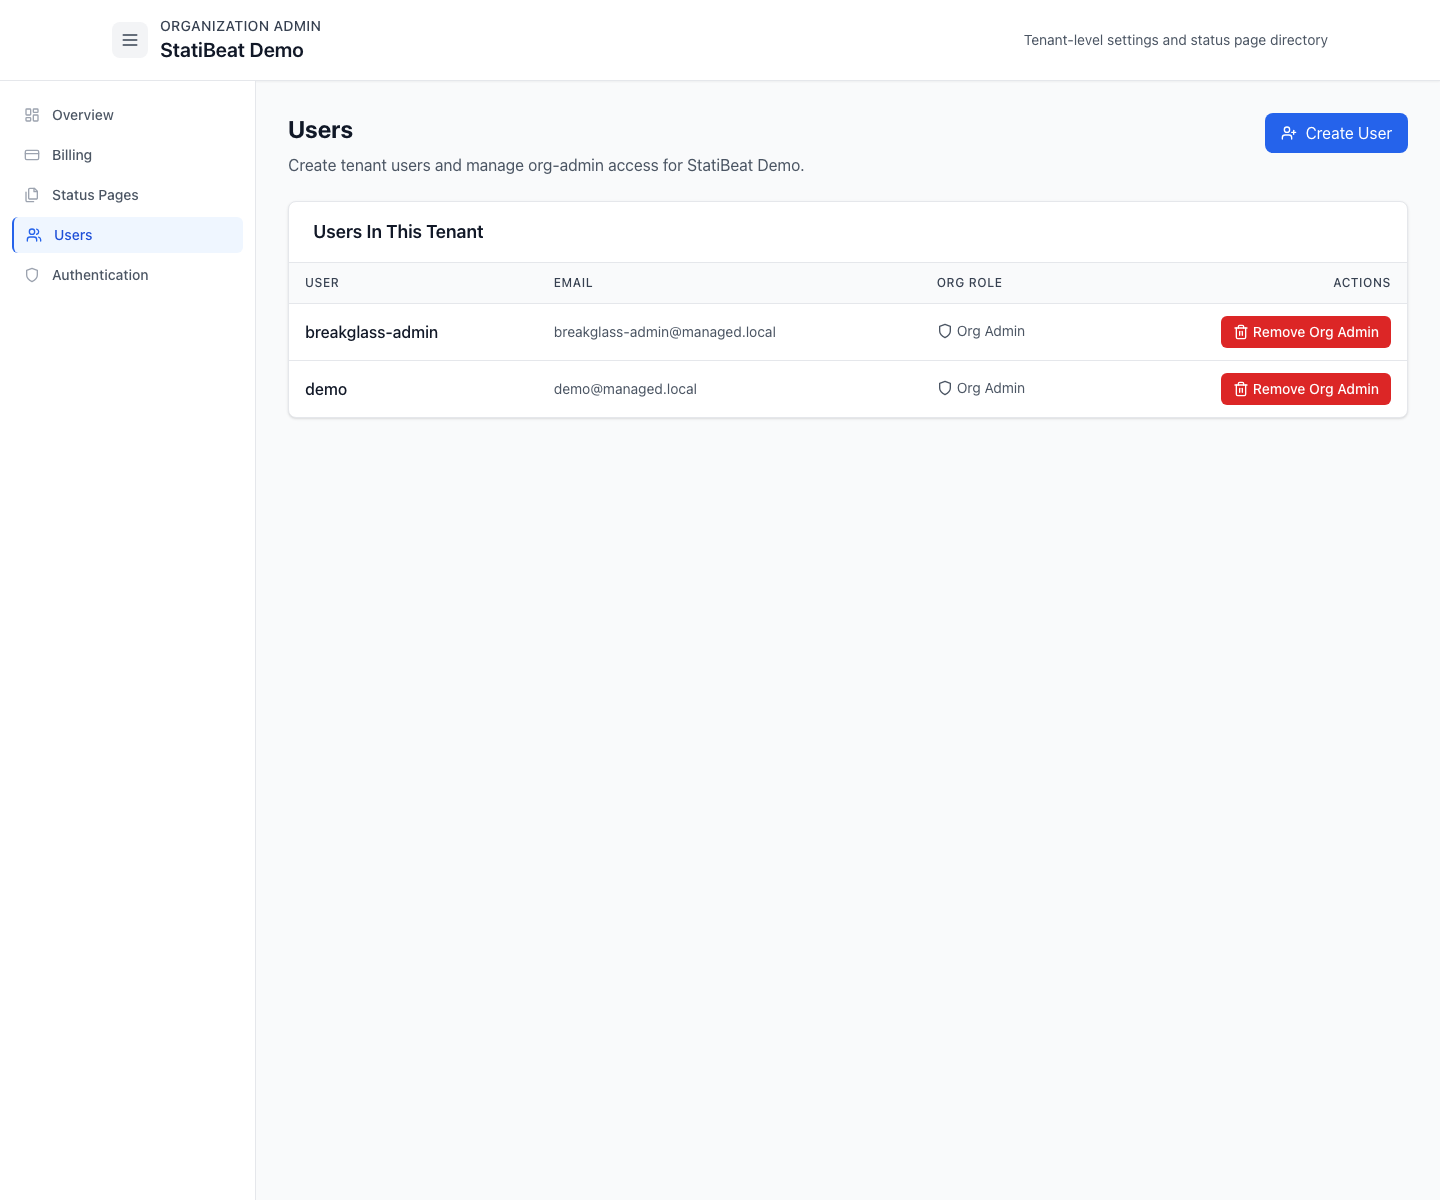This screenshot has height=1200, width=1440.
Task: Open the Authentication section
Action: (x=100, y=275)
